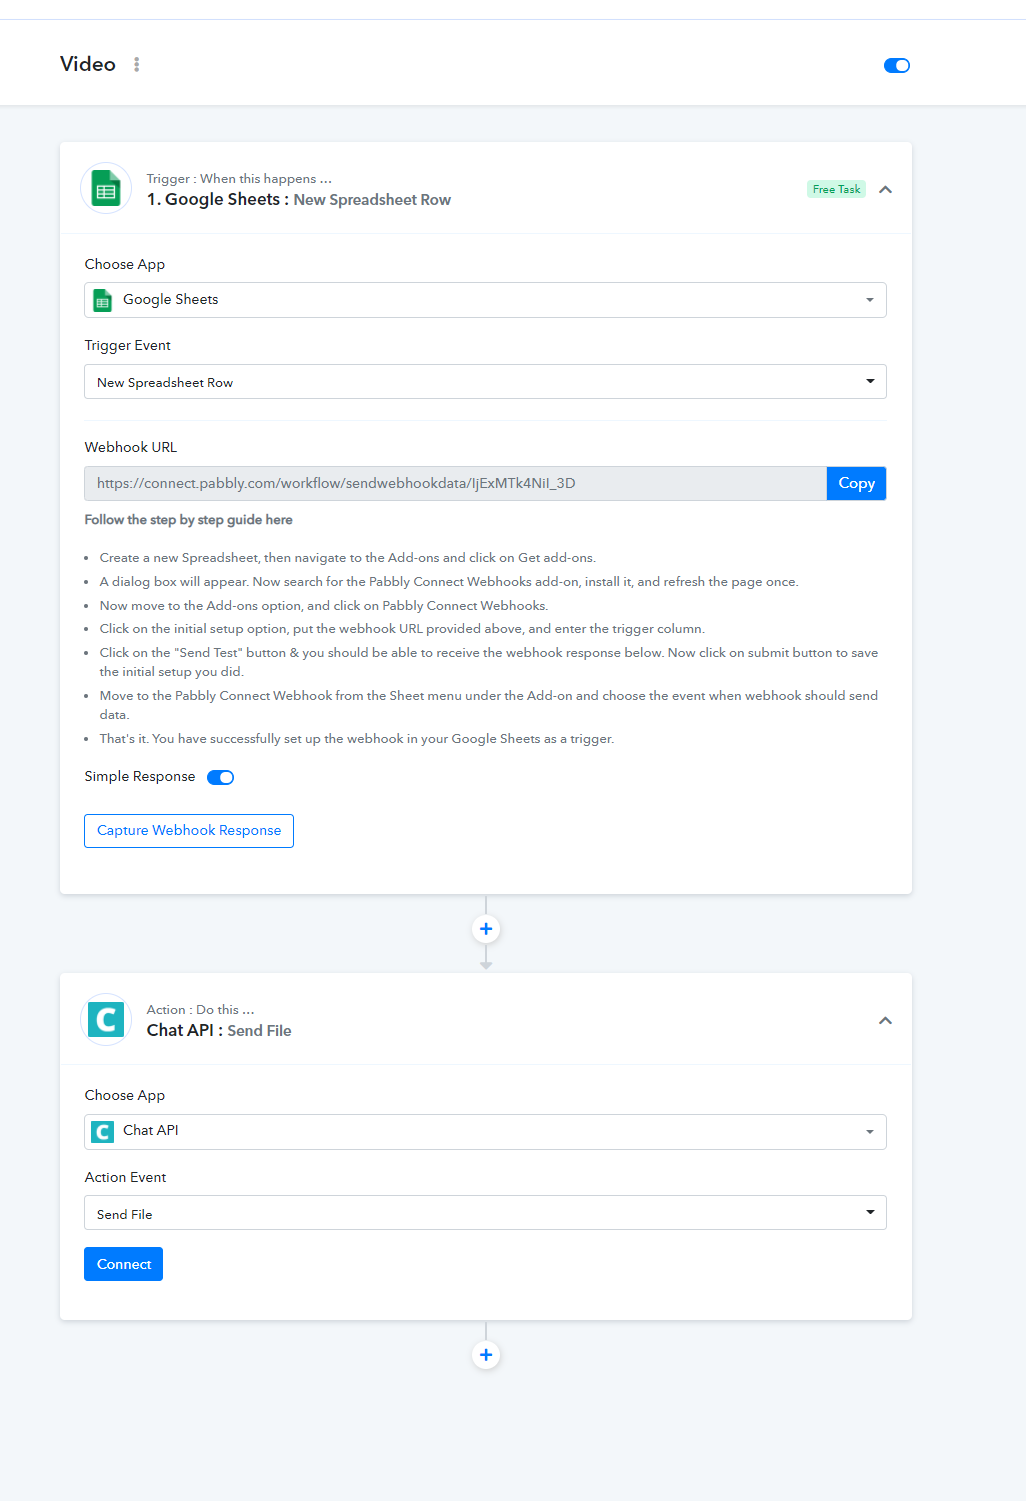Open the Send File action event dropdown
The height and width of the screenshot is (1501, 1026).
(485, 1213)
